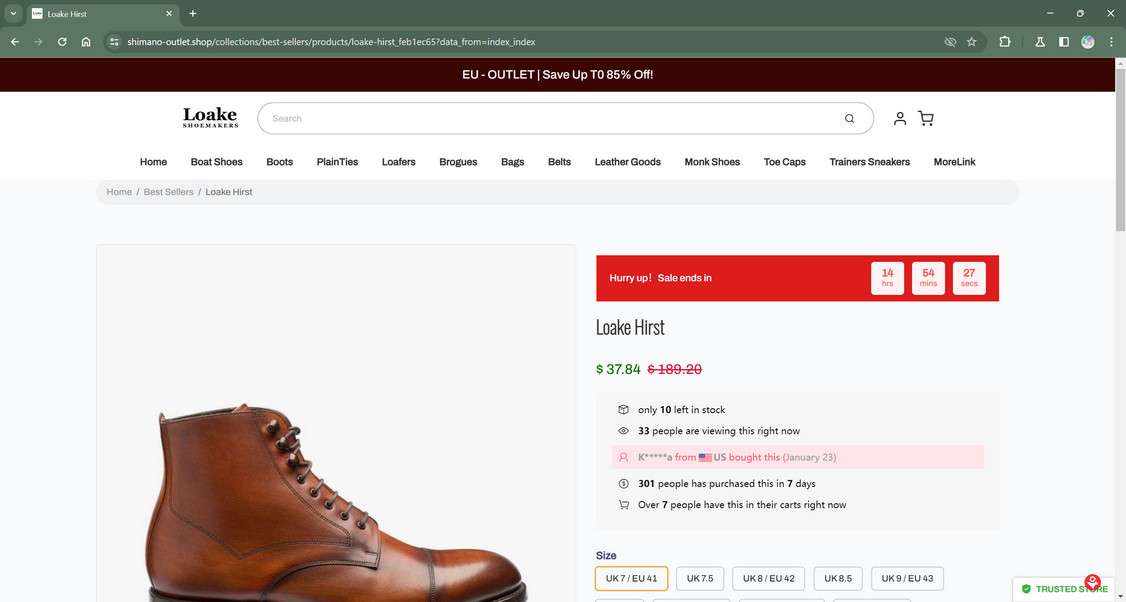
Task: Click the Loake Hirst product title
Action: pos(631,328)
